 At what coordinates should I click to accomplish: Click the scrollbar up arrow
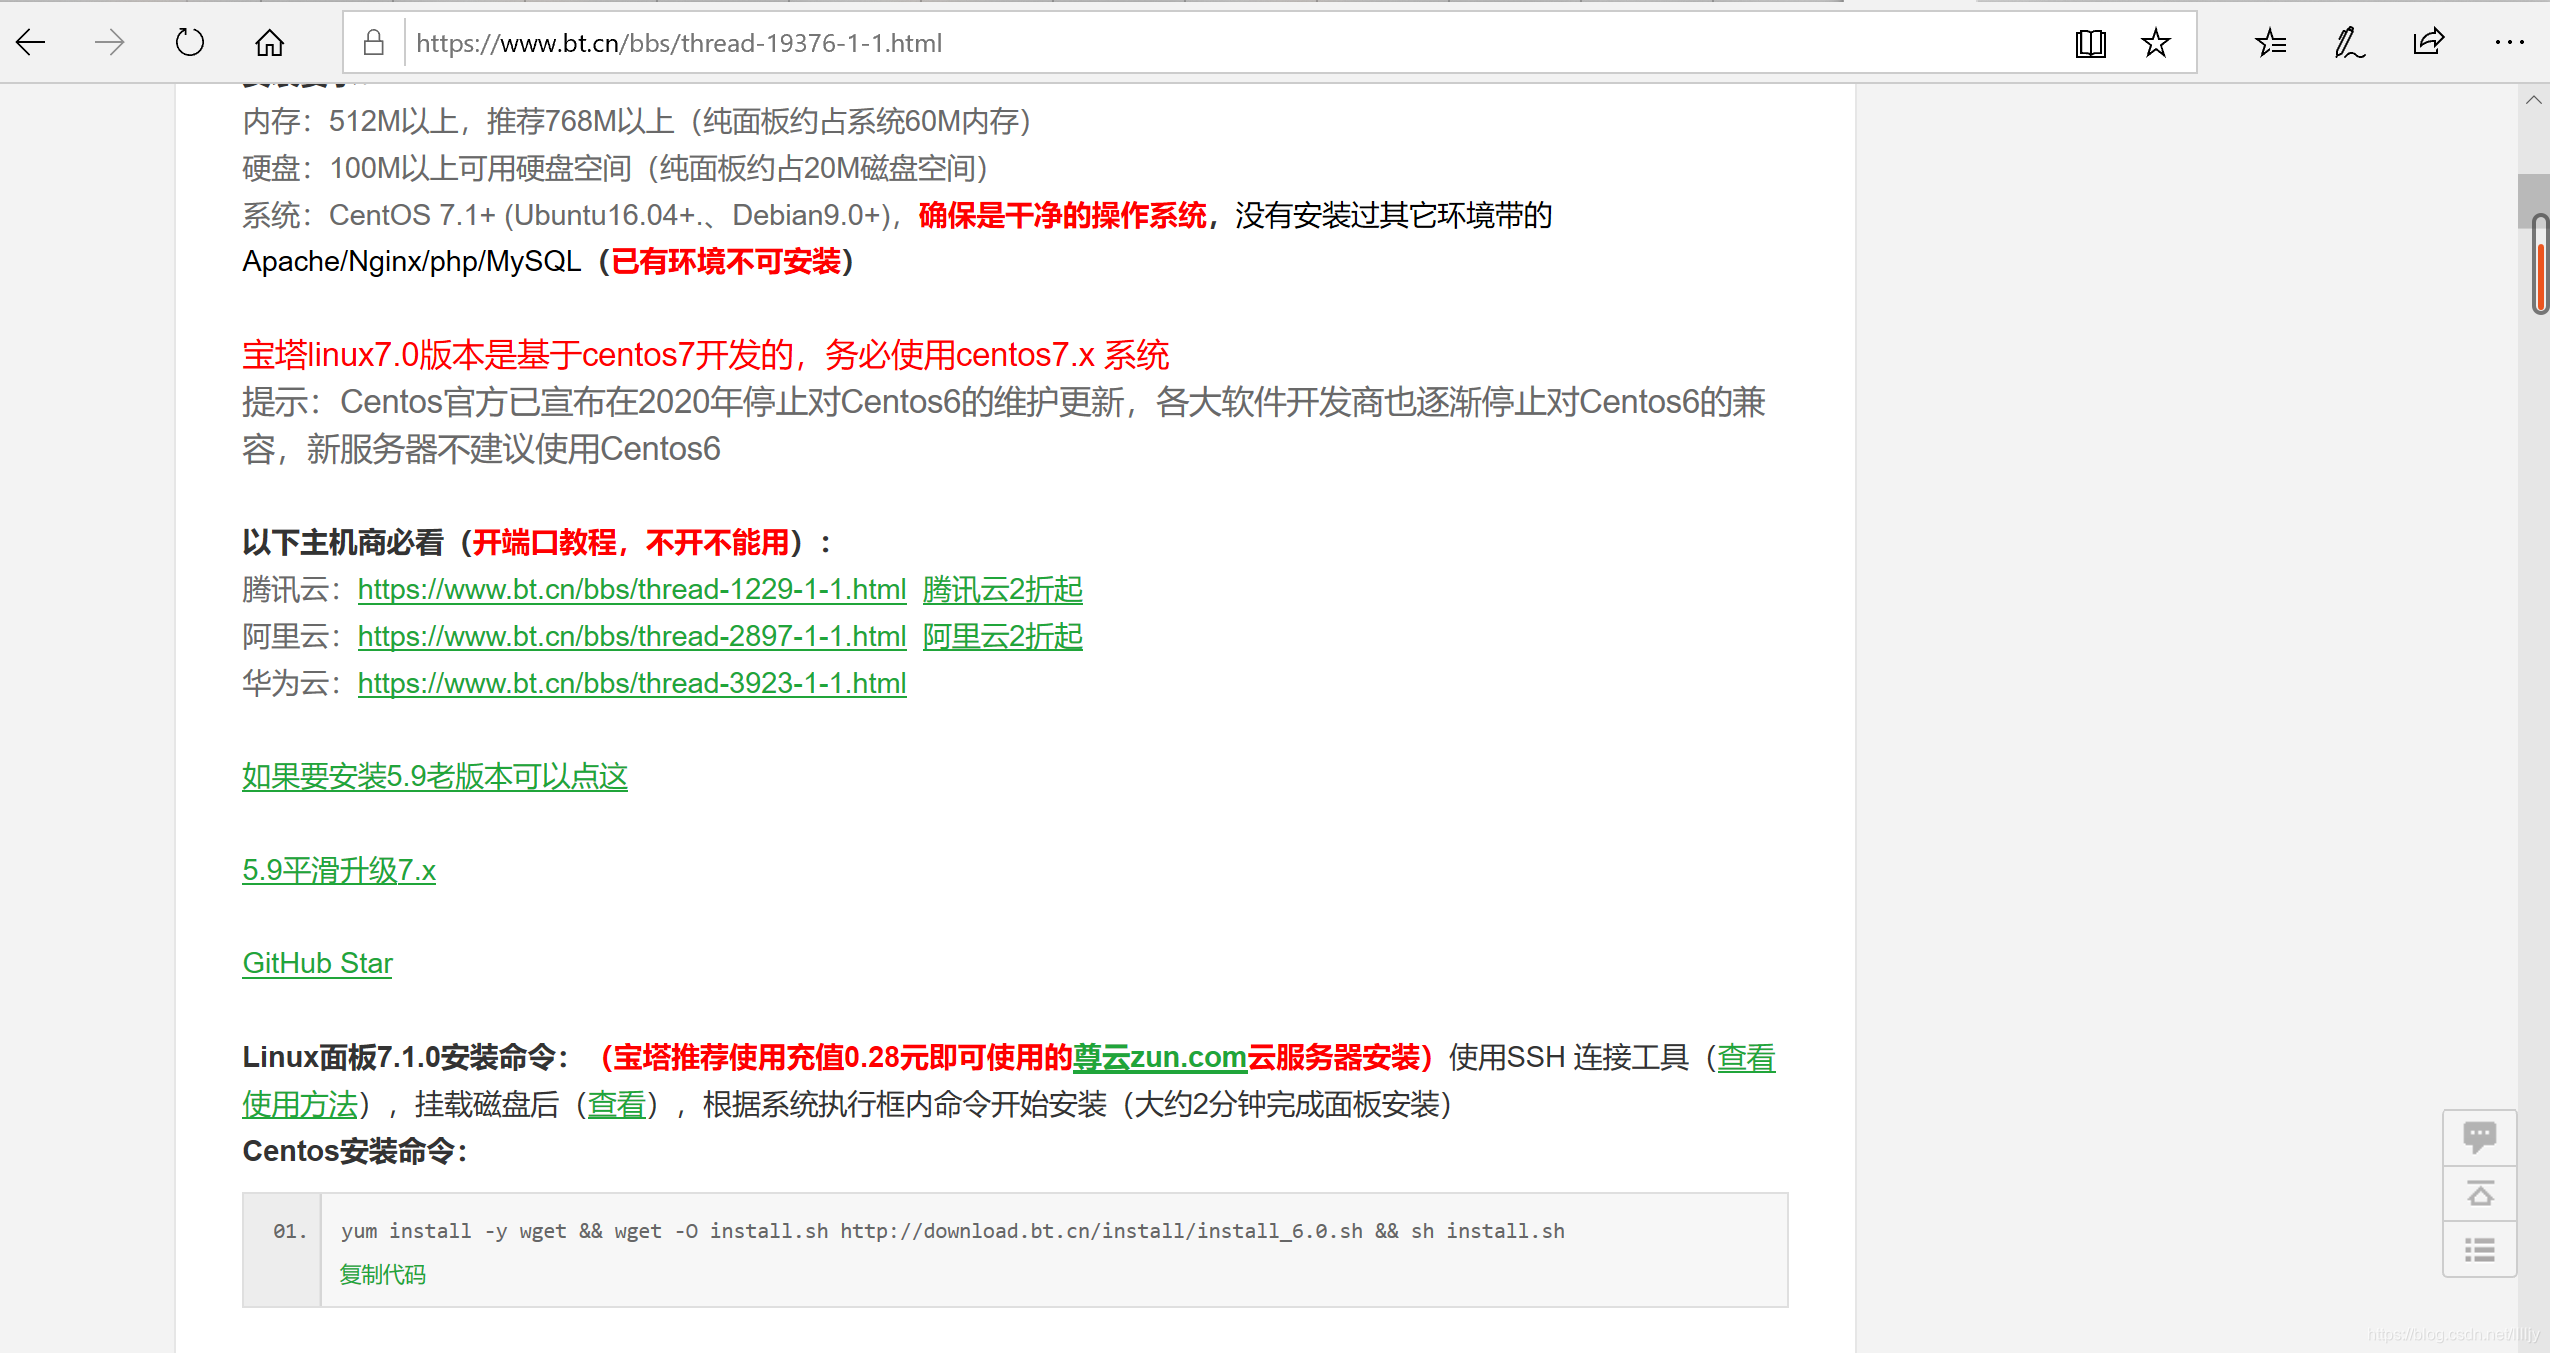pos(2533,100)
